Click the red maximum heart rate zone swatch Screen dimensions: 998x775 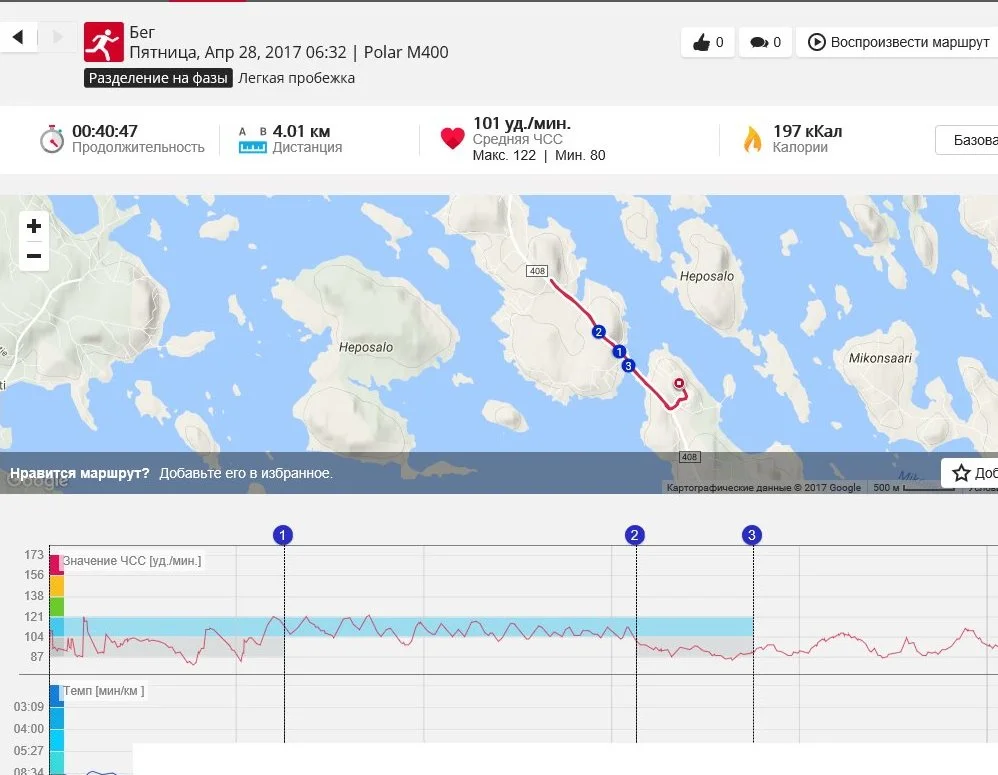point(57,564)
